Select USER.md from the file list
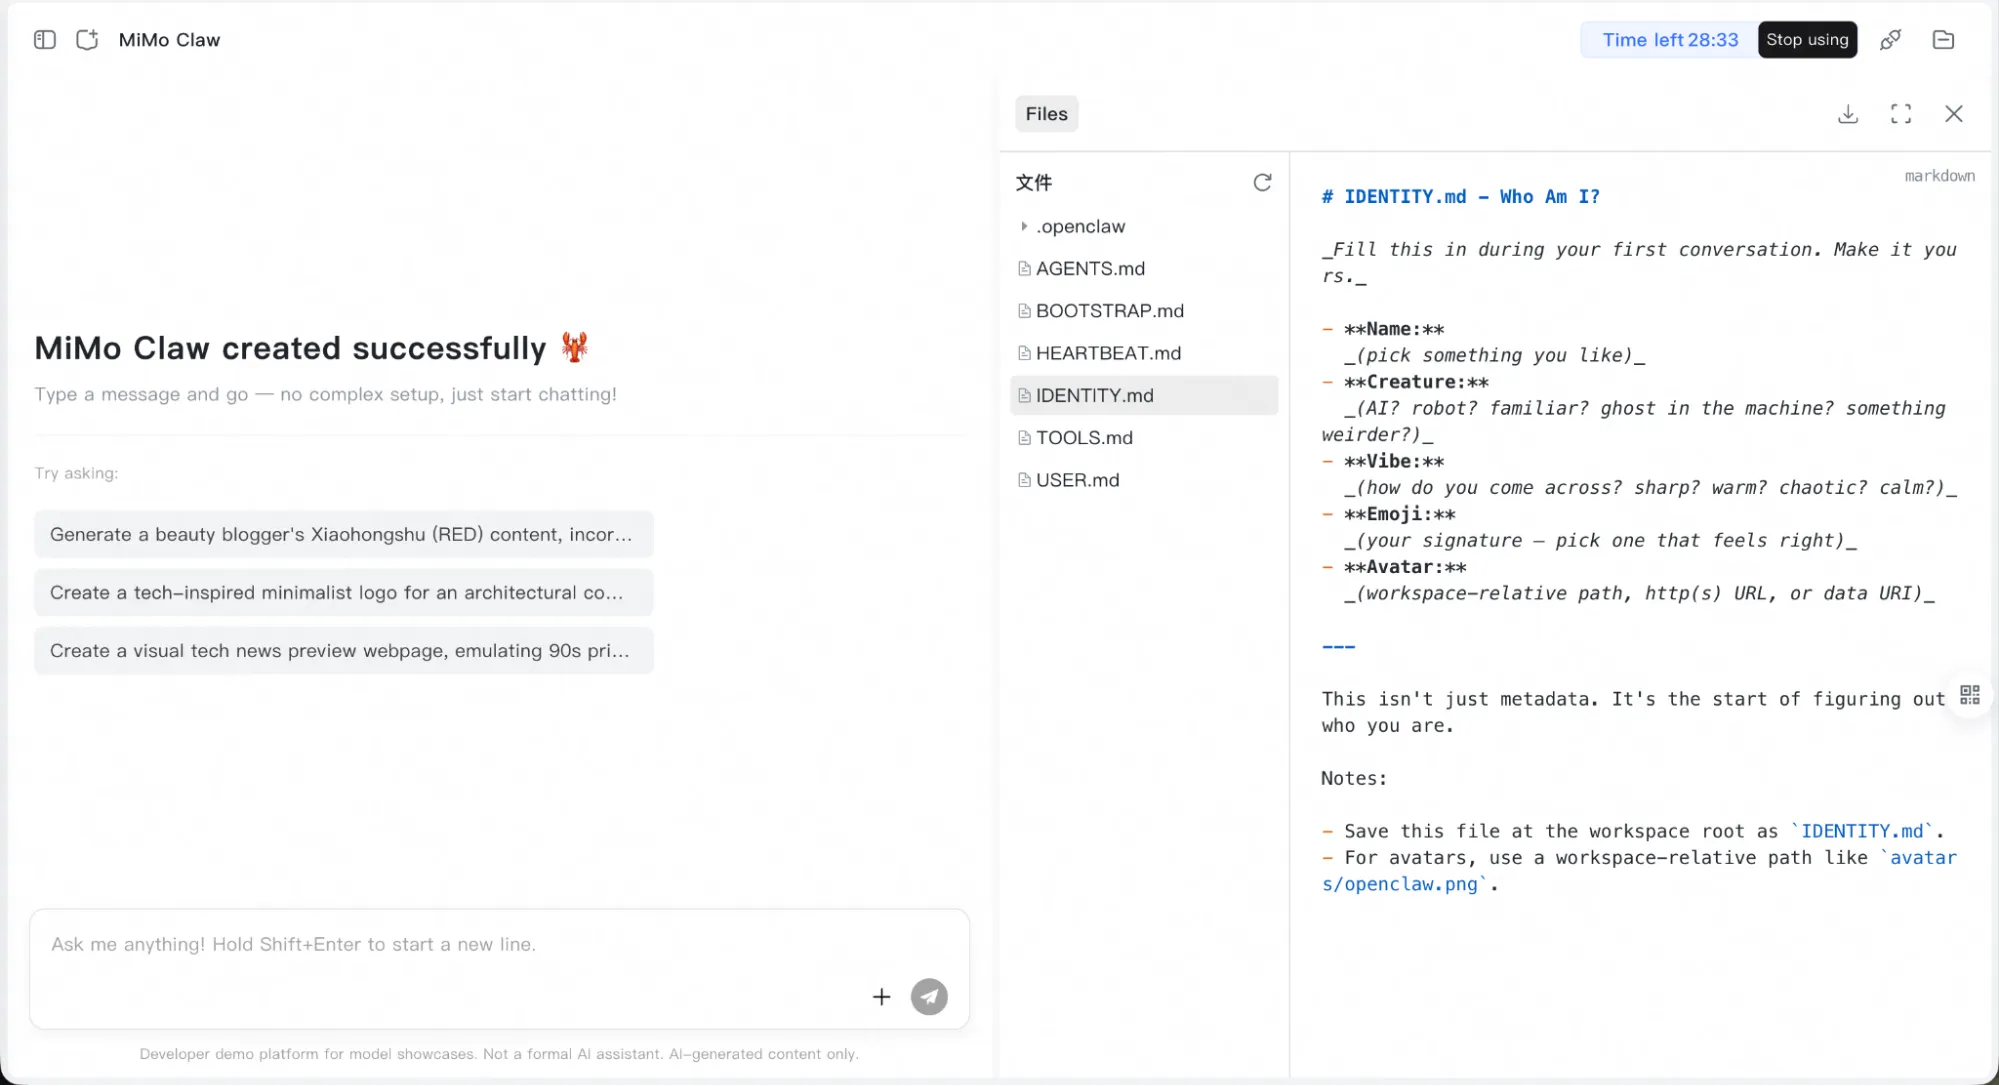Image resolution: width=1999 pixels, height=1086 pixels. (1077, 480)
